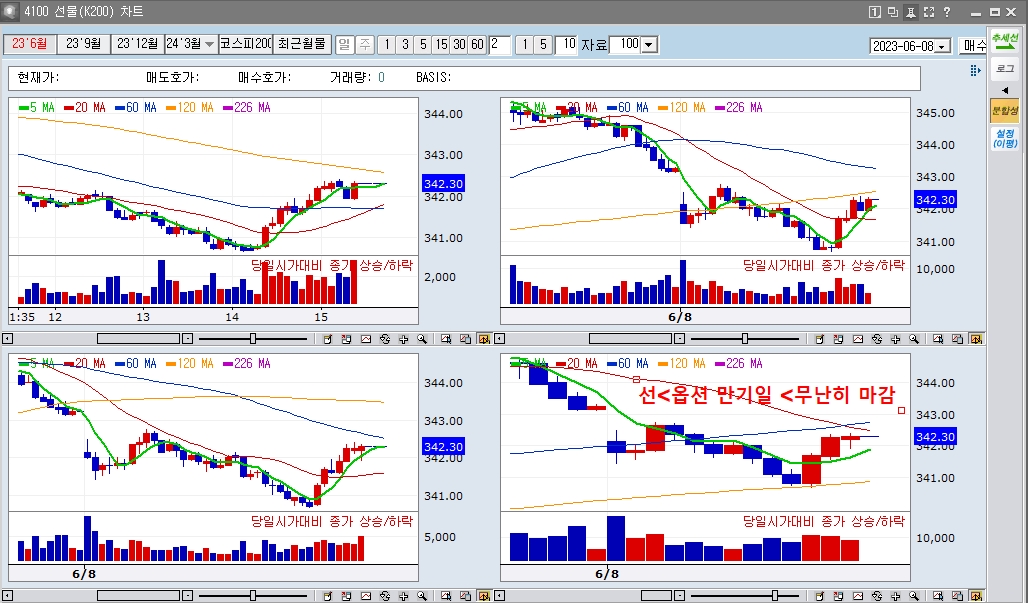The image size is (1028, 603).
Task: Click the 60 minute interval button
Action: pos(477,44)
